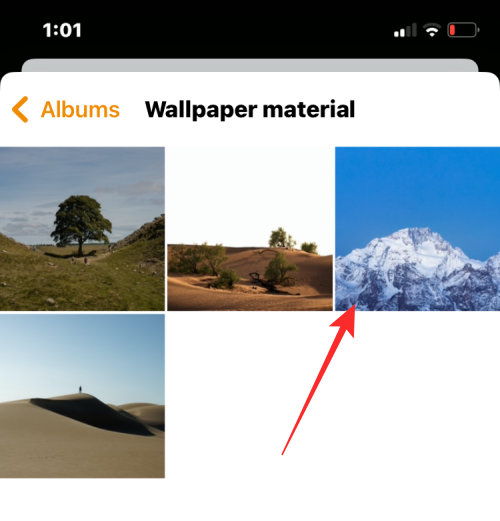Tap the orange back chevron icon
This screenshot has height=521, width=500.
[x=20, y=109]
